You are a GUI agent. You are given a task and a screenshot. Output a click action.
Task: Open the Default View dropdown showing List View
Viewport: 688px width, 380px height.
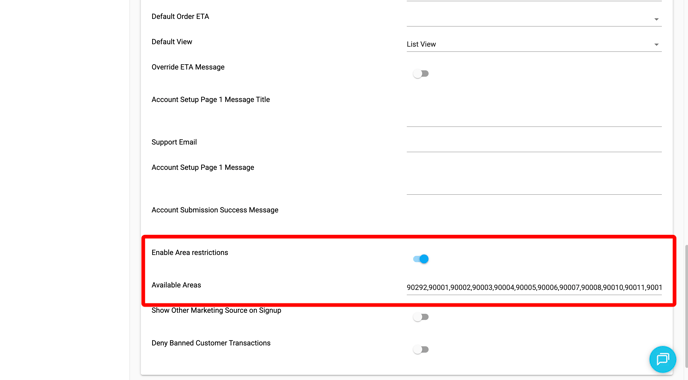pyautogui.click(x=534, y=44)
